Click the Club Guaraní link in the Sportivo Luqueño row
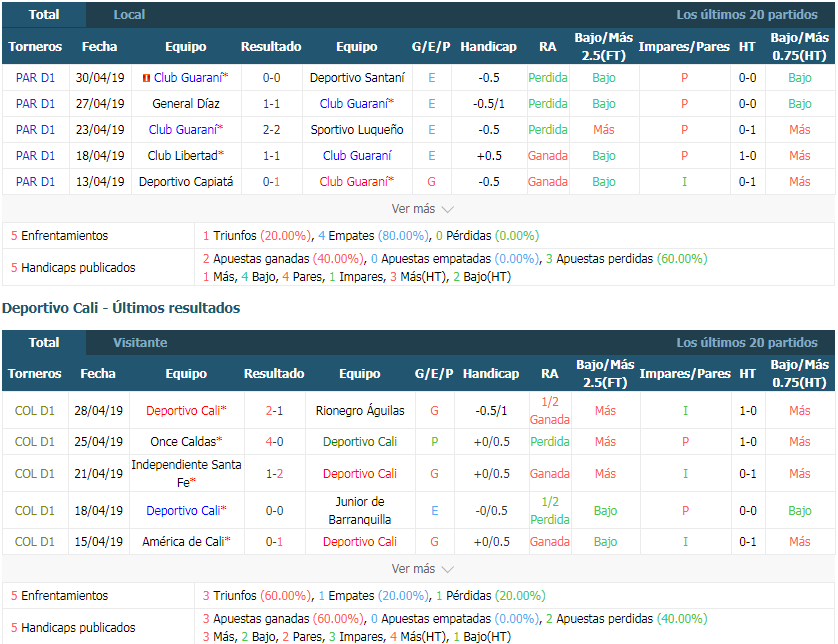The height and width of the screenshot is (644, 838). coord(185,130)
